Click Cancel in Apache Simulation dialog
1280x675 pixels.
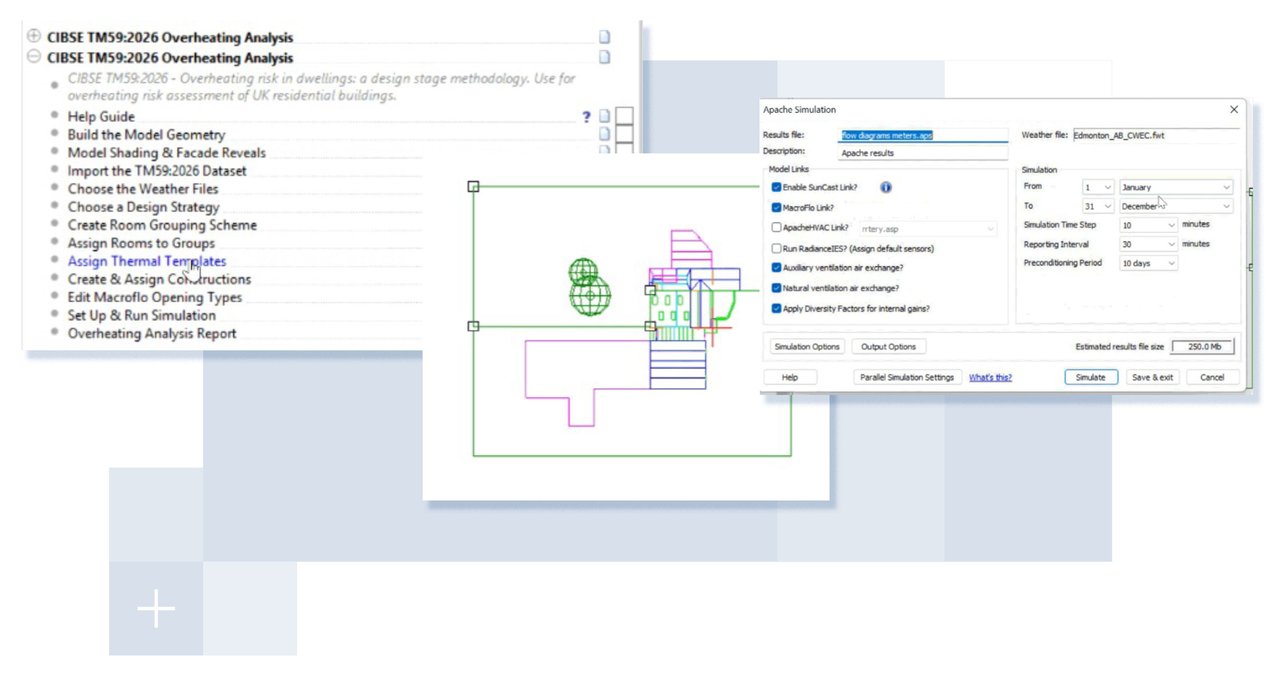point(1212,377)
